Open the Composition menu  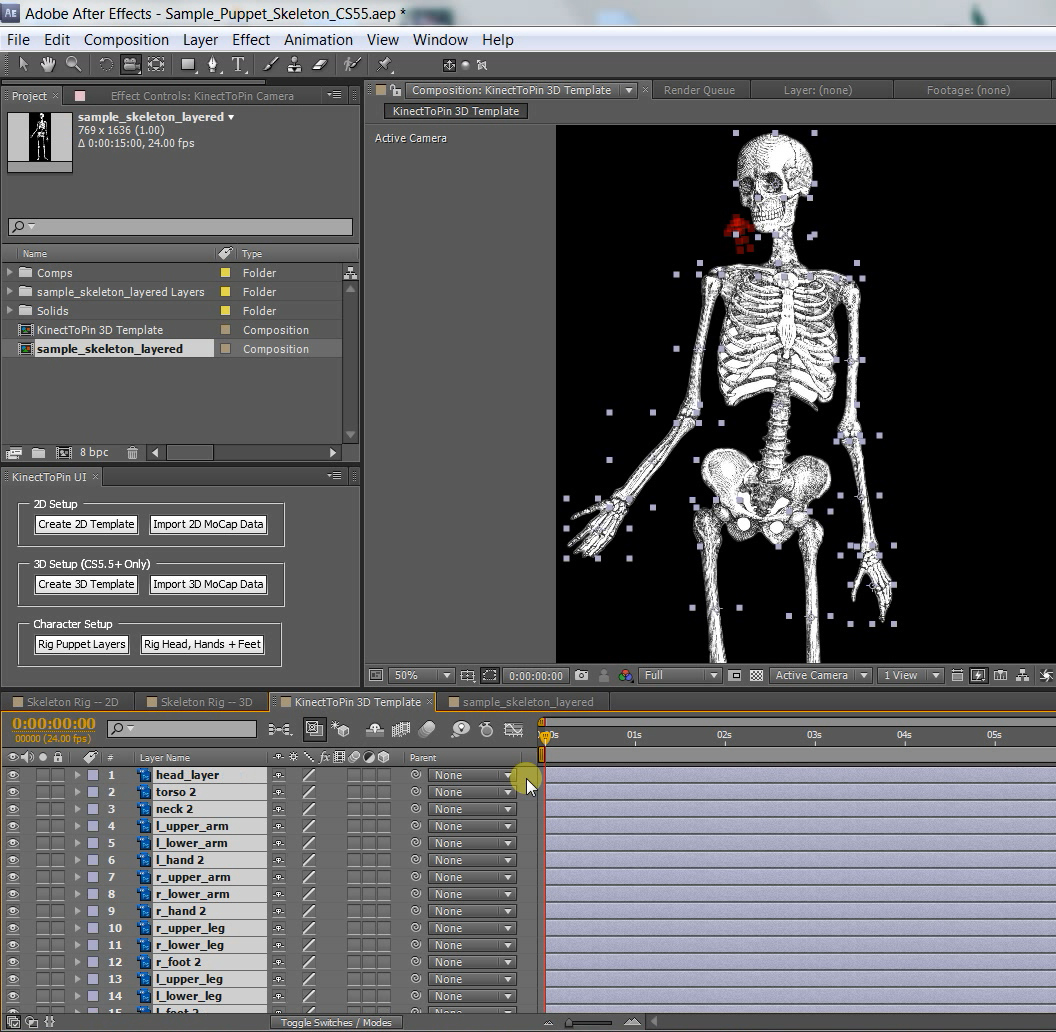[x=126, y=40]
